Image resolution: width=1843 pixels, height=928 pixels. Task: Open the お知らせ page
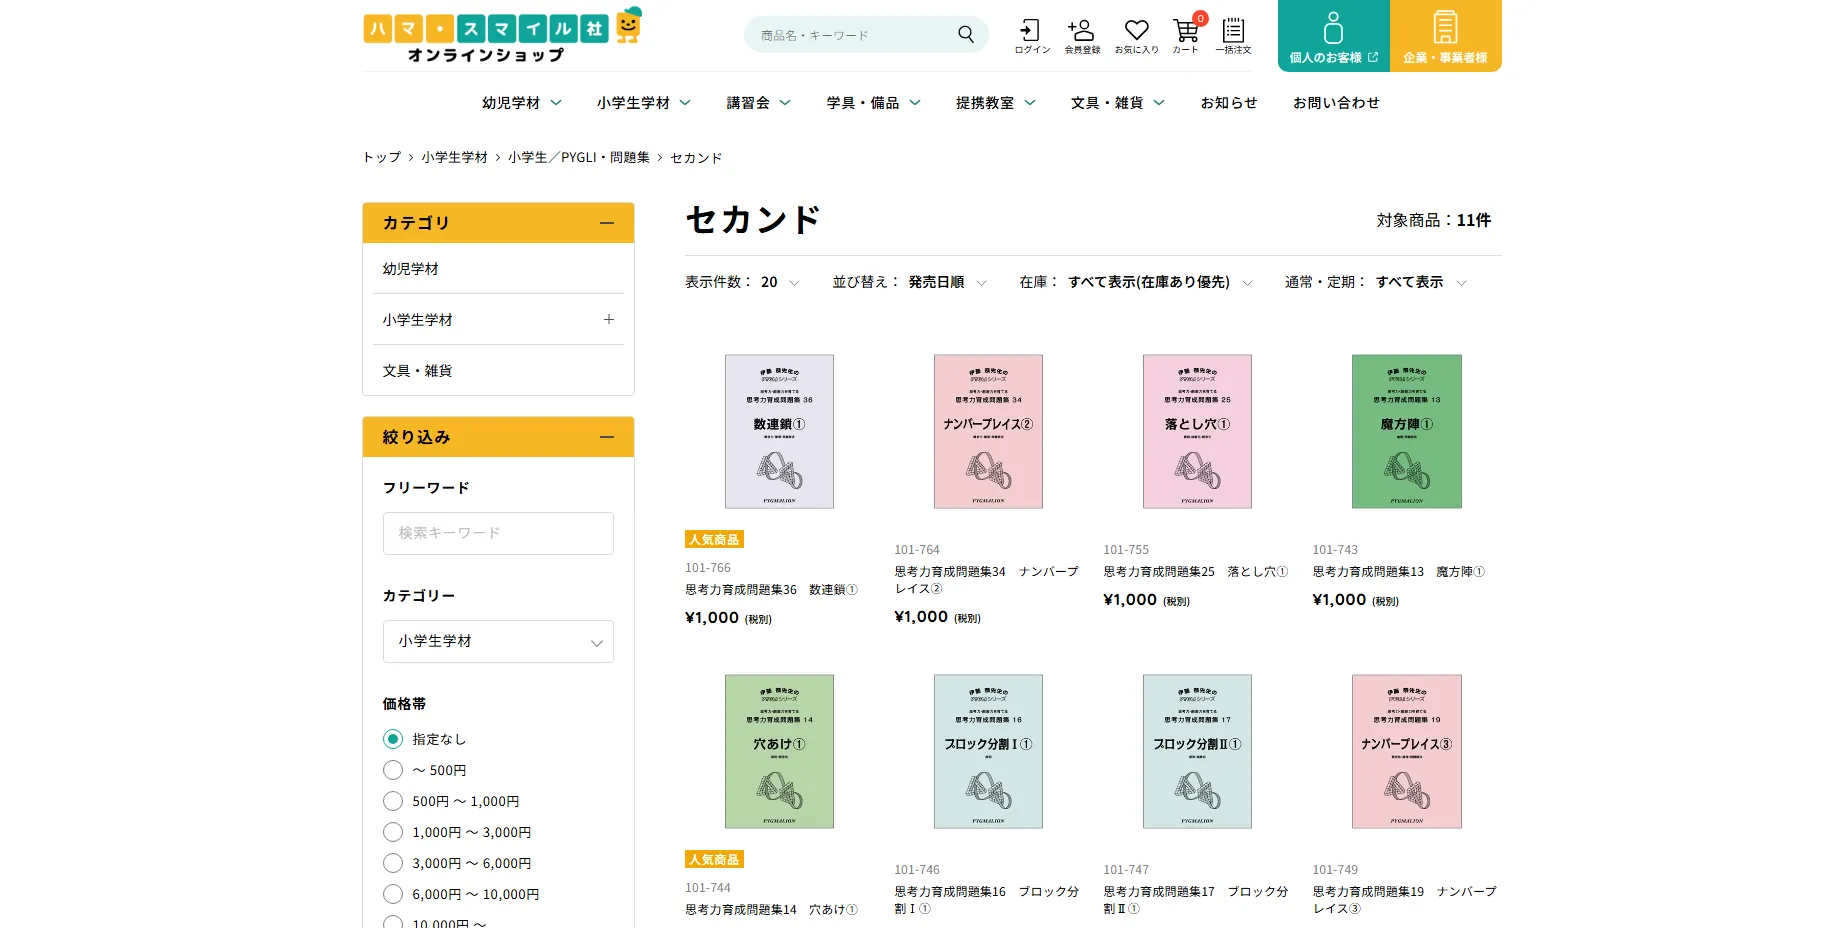click(x=1229, y=103)
